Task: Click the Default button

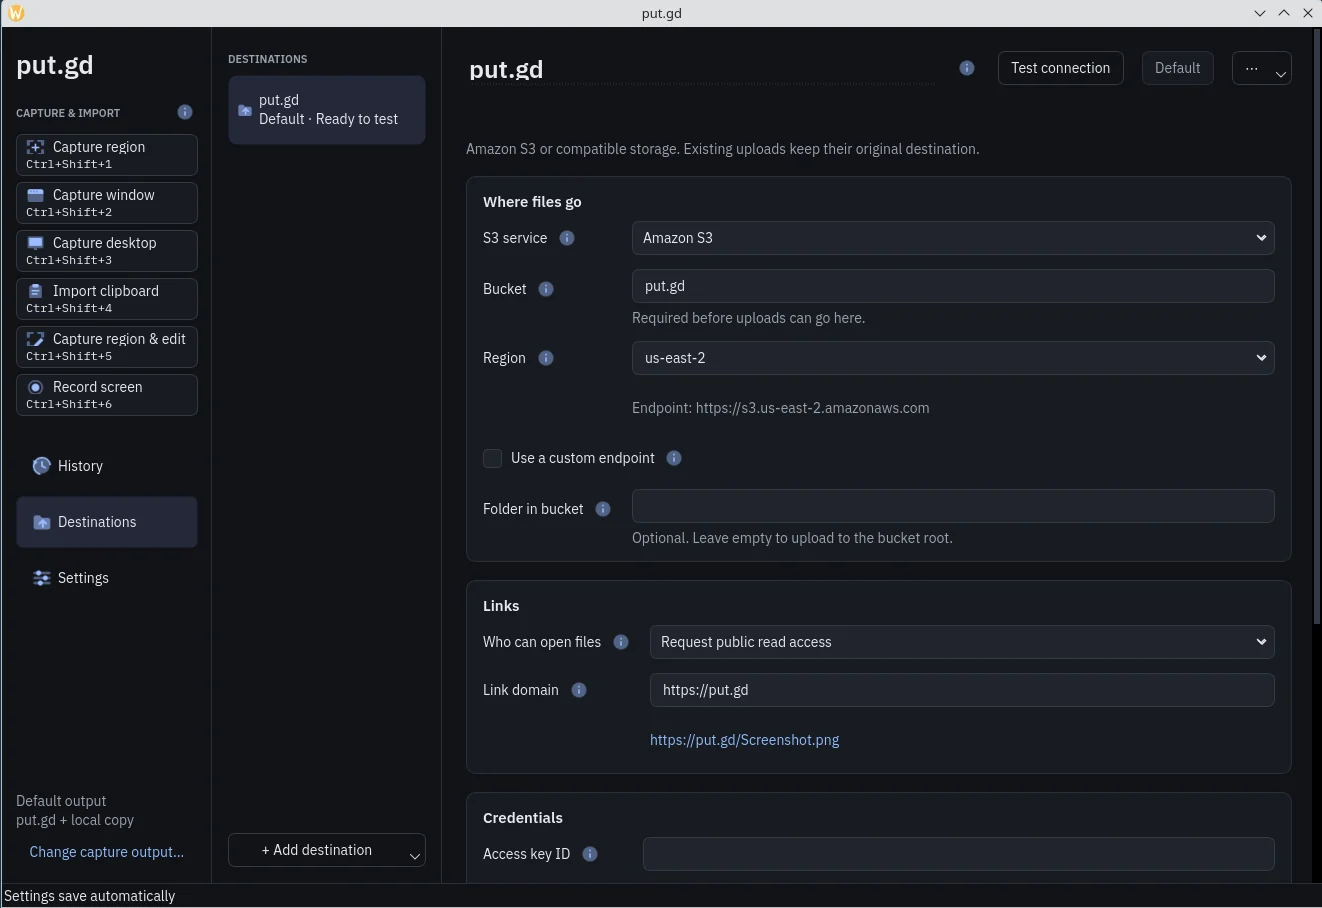Action: [1178, 68]
